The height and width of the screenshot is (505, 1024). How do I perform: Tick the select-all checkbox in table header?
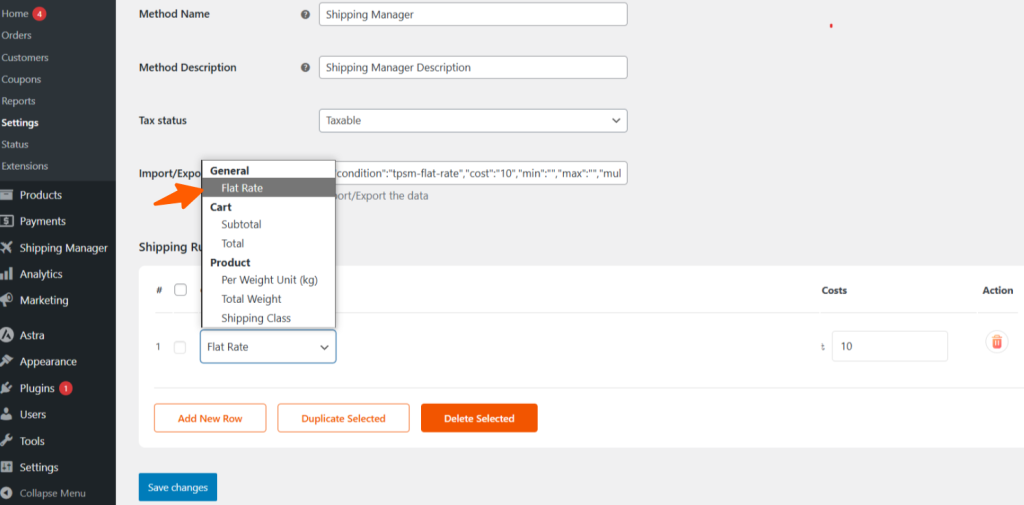pyautogui.click(x=180, y=290)
